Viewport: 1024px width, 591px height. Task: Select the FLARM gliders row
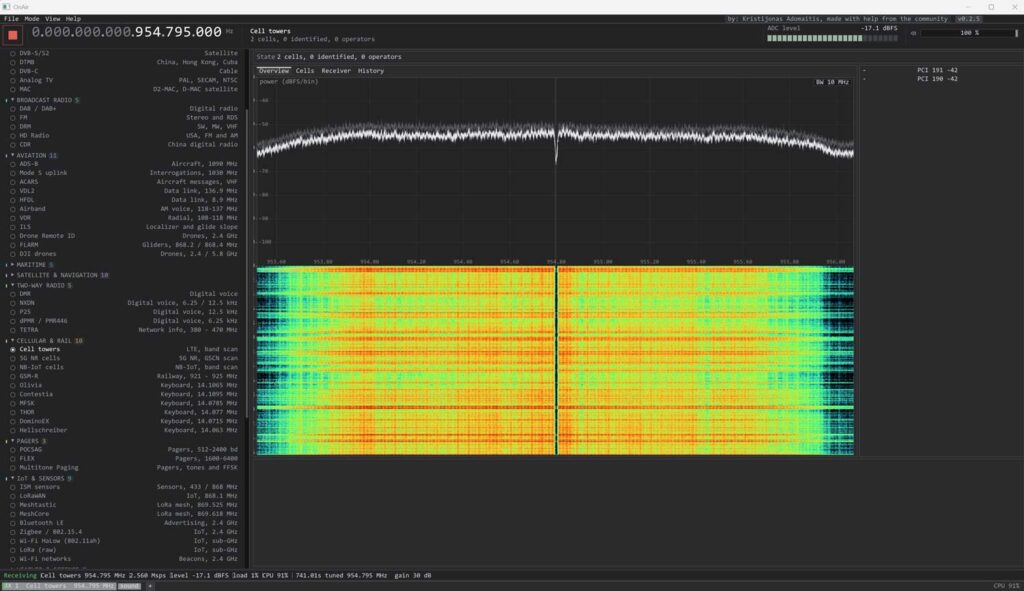pyautogui.click(x=124, y=245)
